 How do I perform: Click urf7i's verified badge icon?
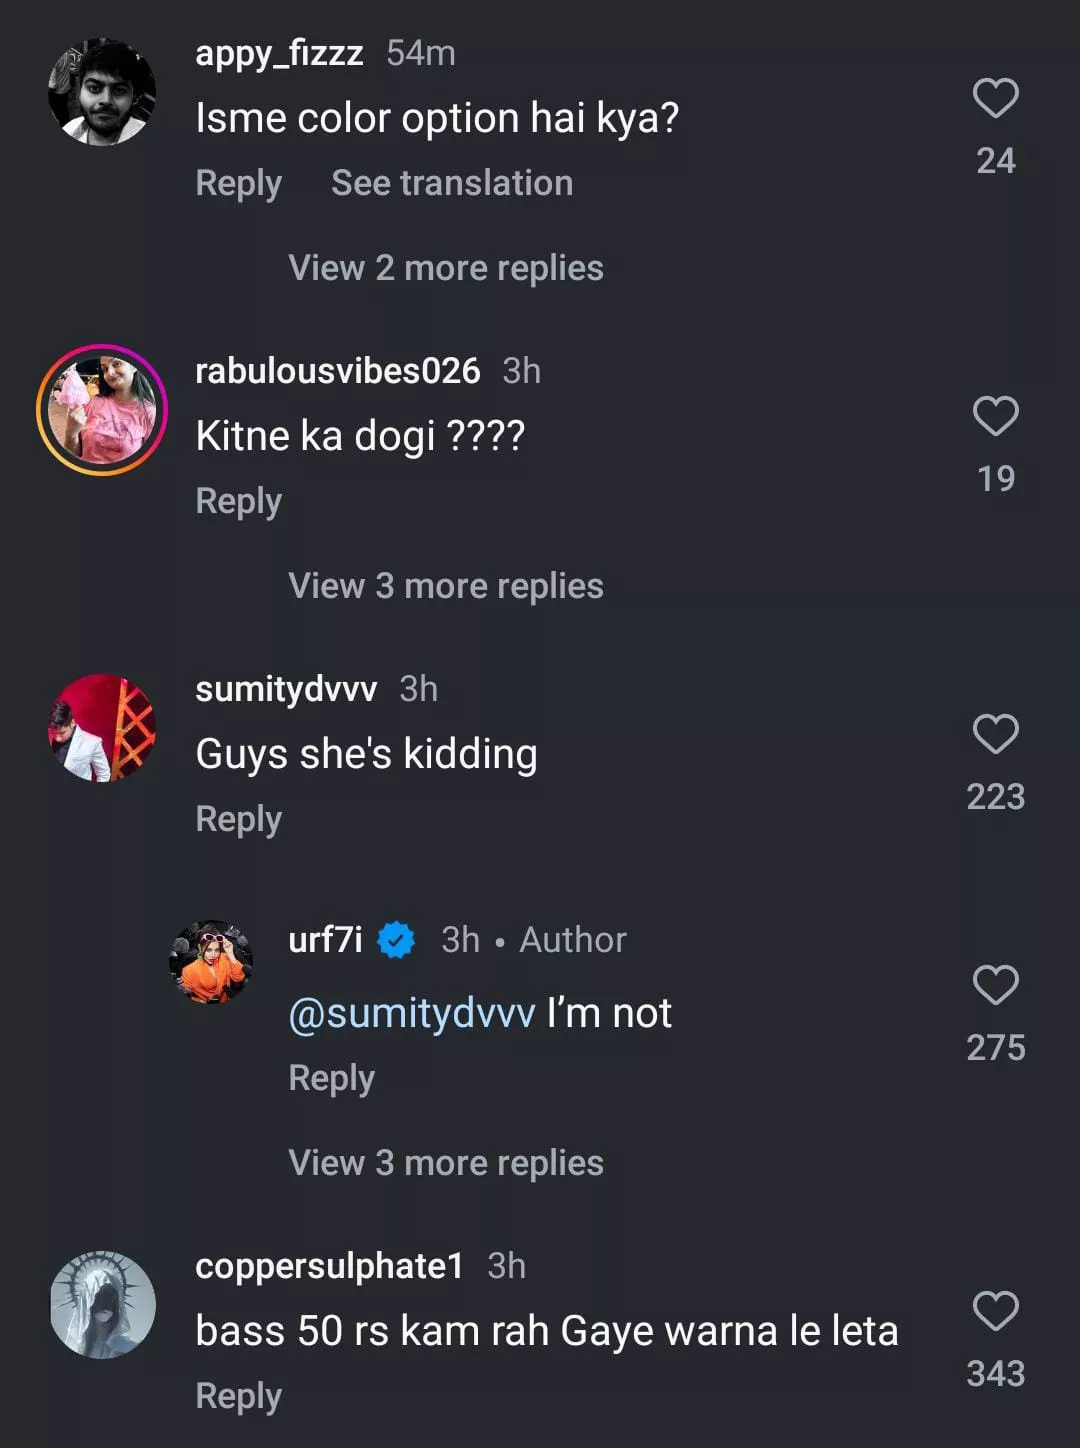396,940
